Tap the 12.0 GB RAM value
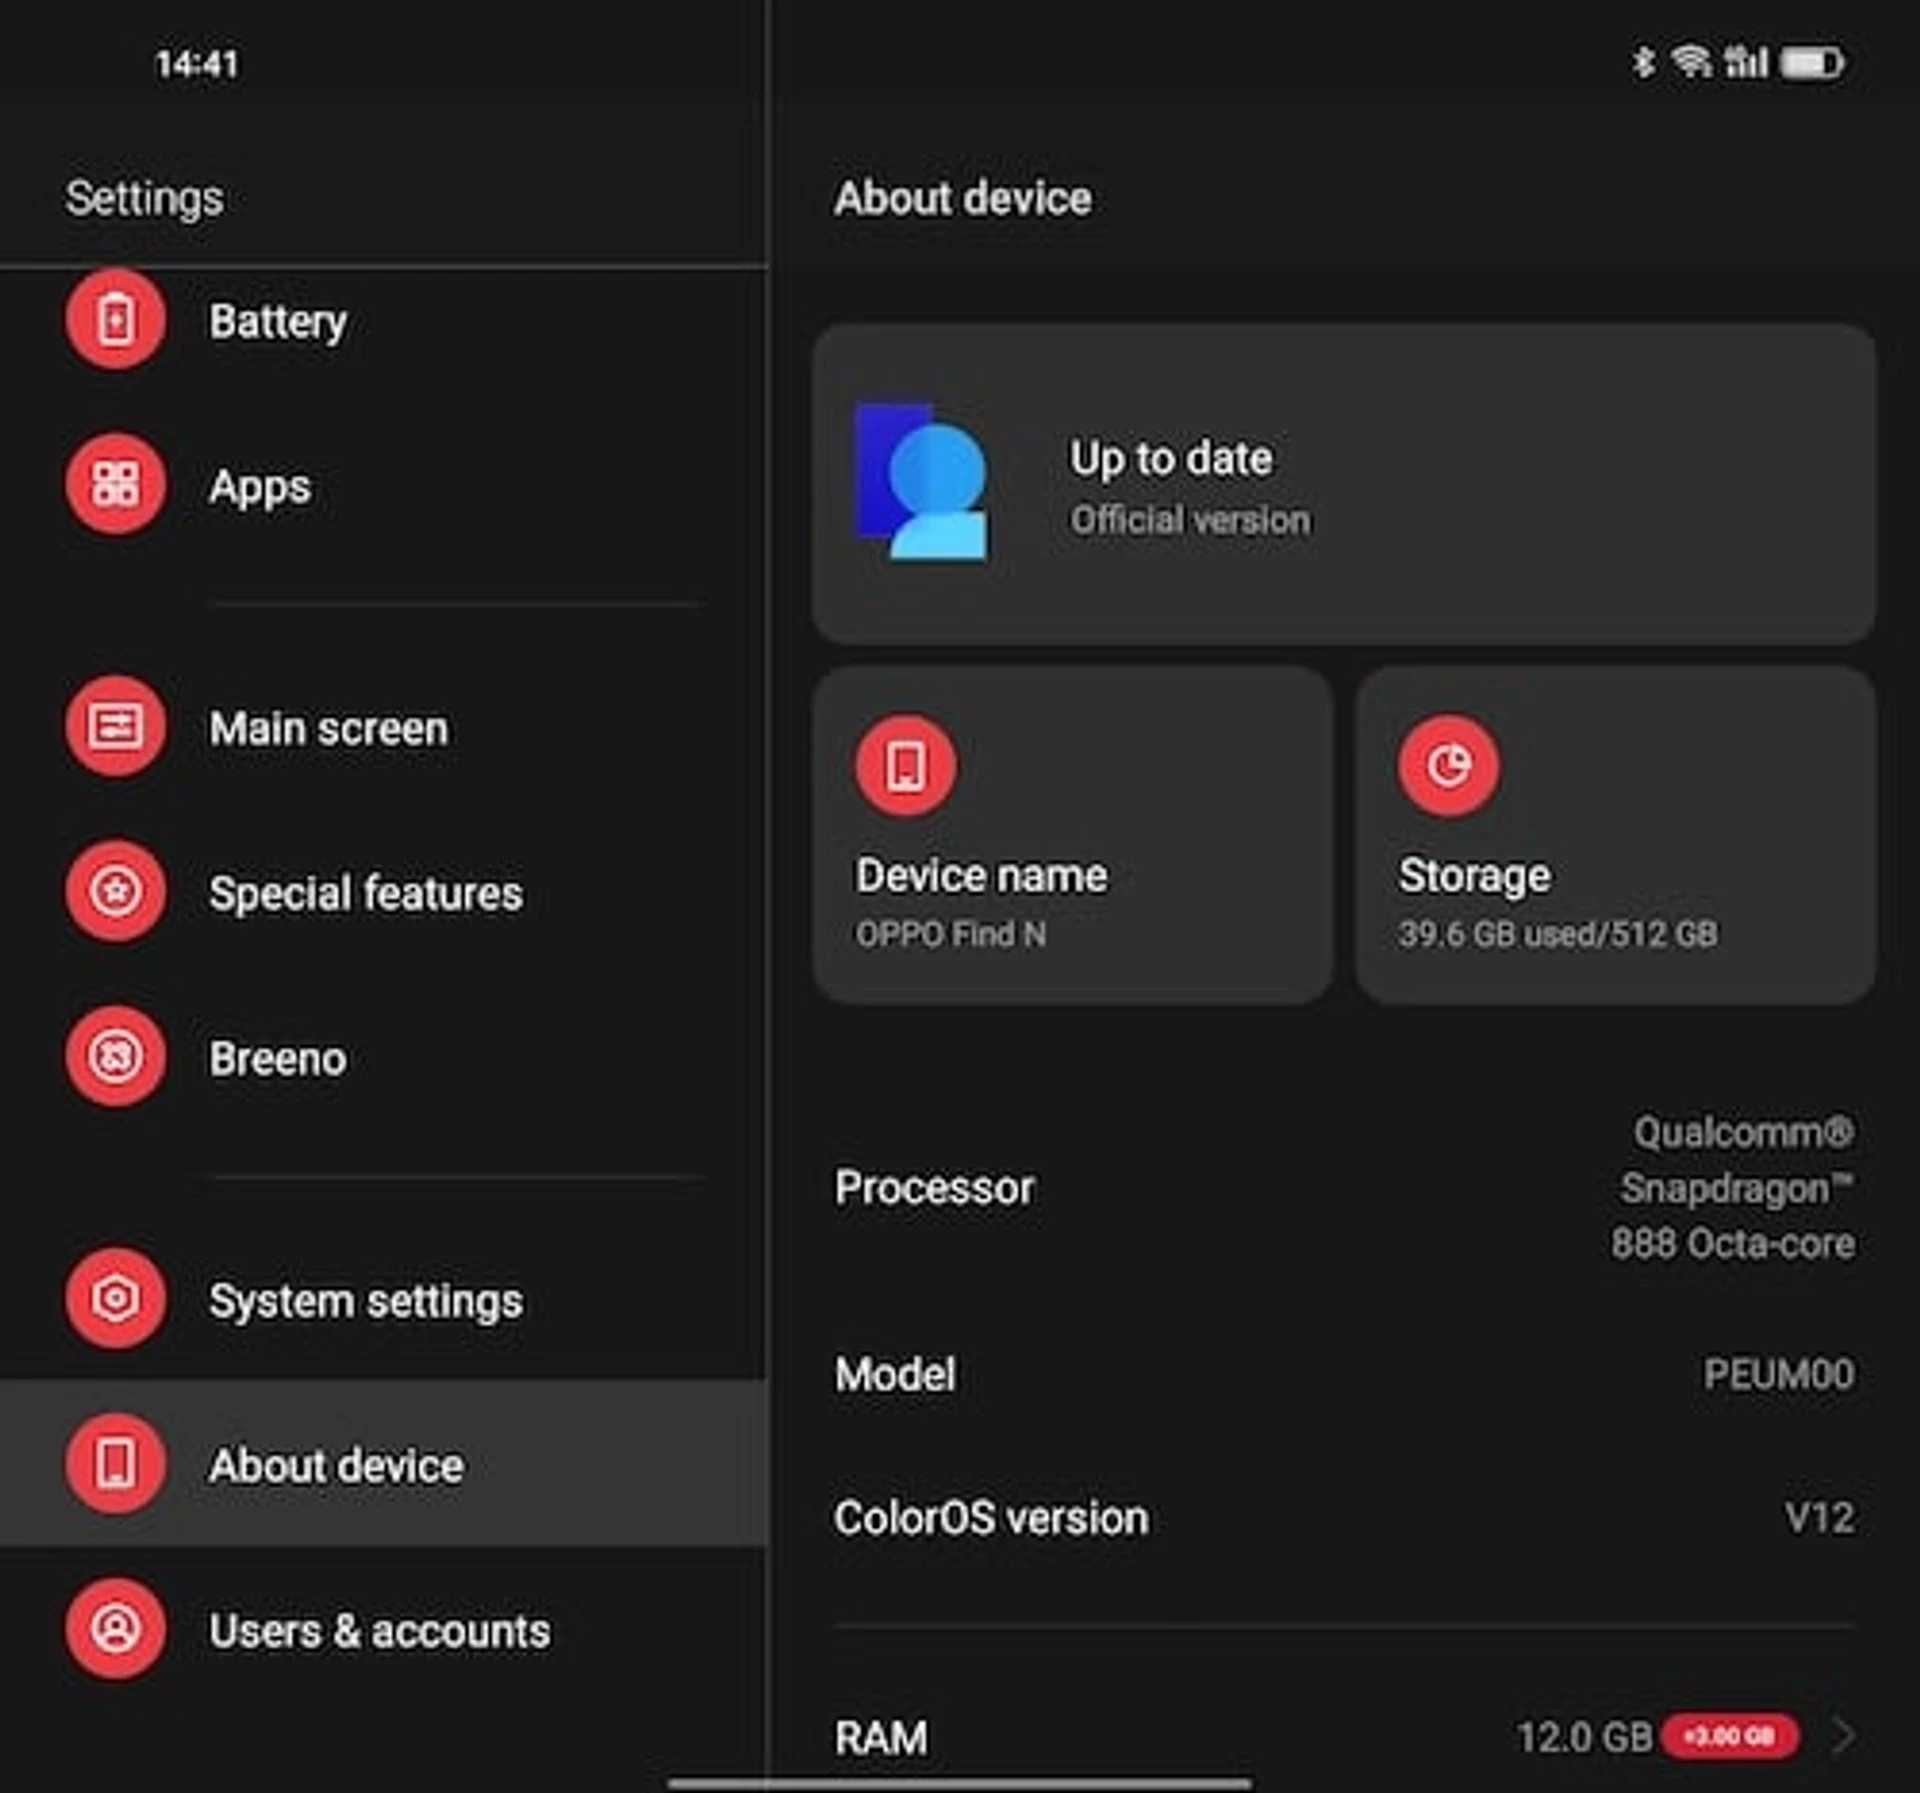Image resolution: width=1920 pixels, height=1793 pixels. coord(1584,1737)
